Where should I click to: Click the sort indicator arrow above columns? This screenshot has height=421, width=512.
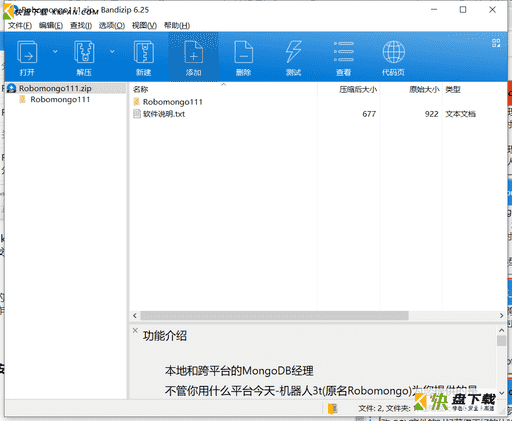(x=224, y=84)
